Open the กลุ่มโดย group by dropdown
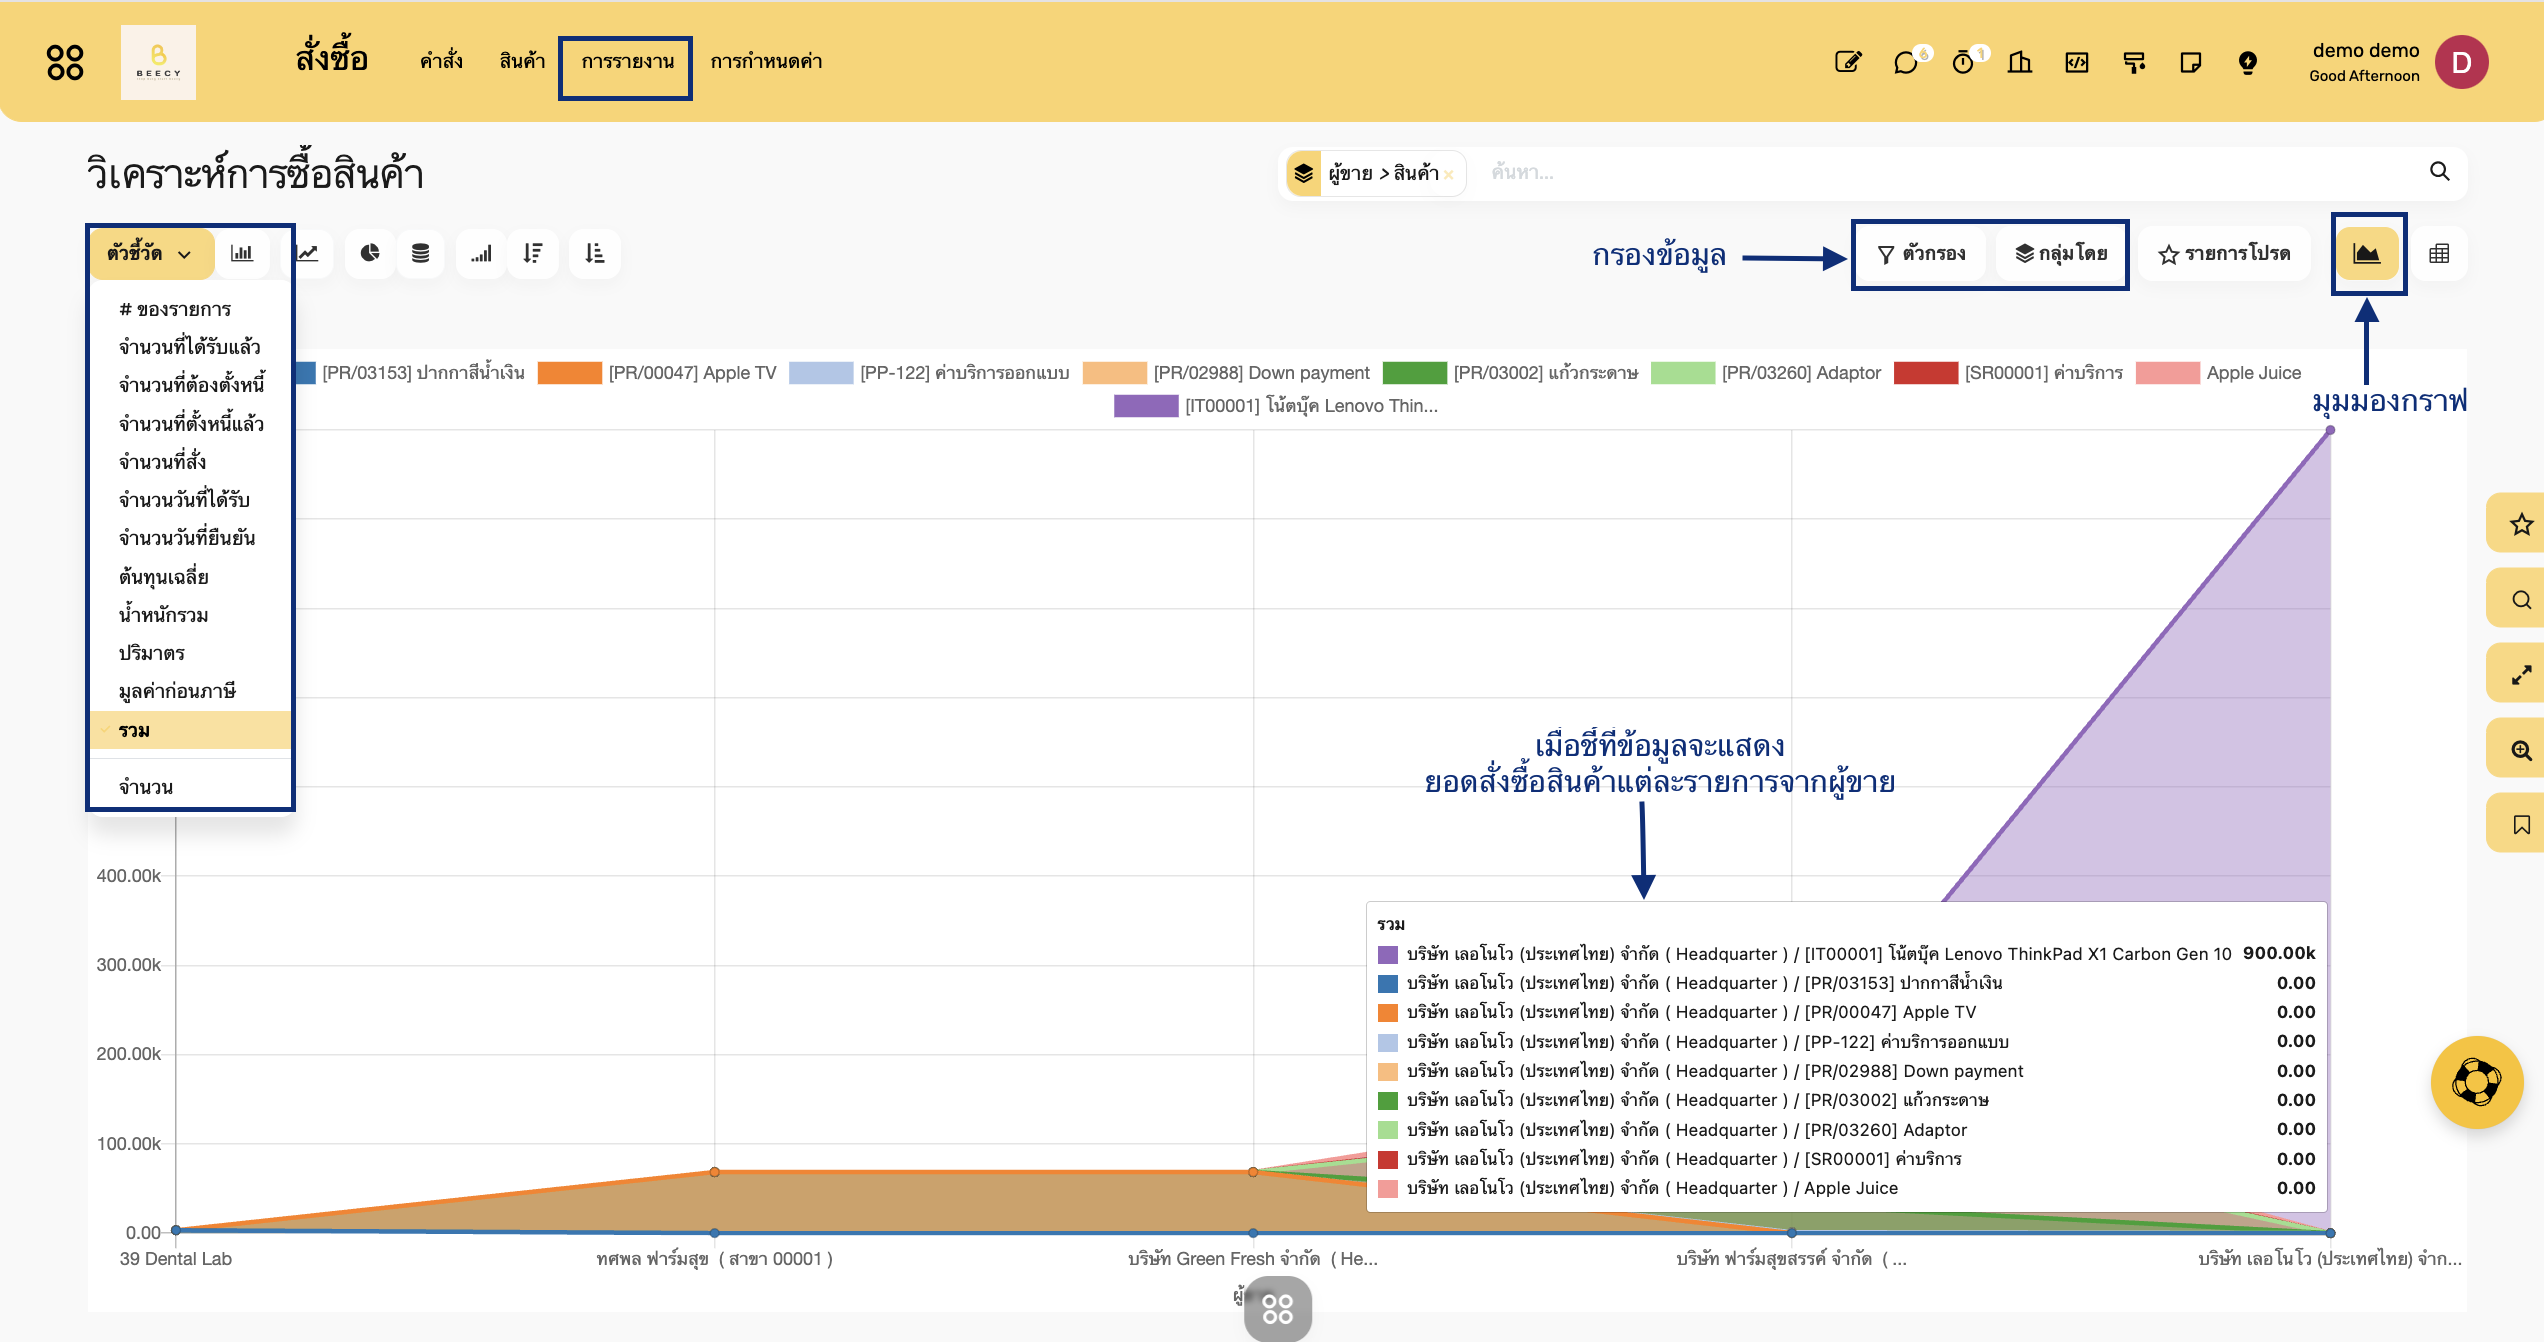Viewport: 2544px width, 1342px height. click(x=2061, y=254)
